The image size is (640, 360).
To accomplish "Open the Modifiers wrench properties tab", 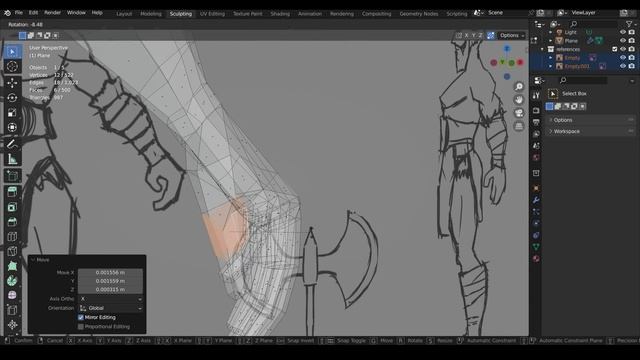I will point(536,200).
